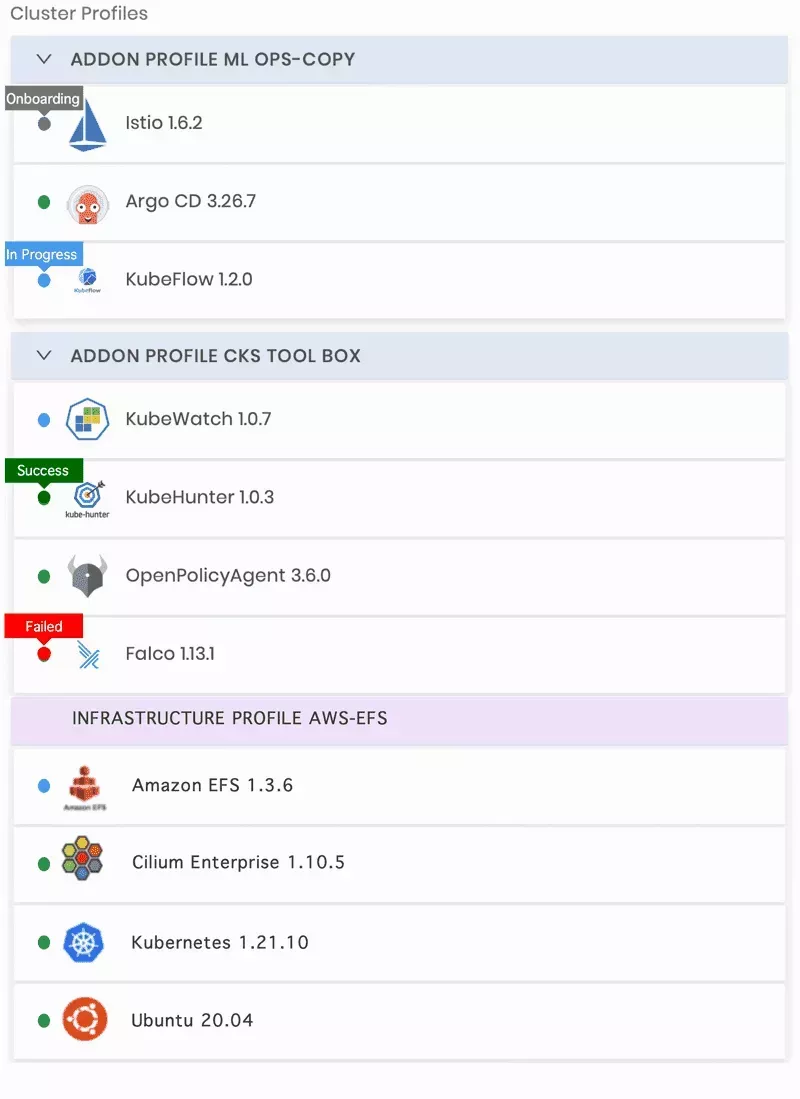Click the KubeFlow logo icon
The width and height of the screenshot is (800, 1099).
(87, 279)
